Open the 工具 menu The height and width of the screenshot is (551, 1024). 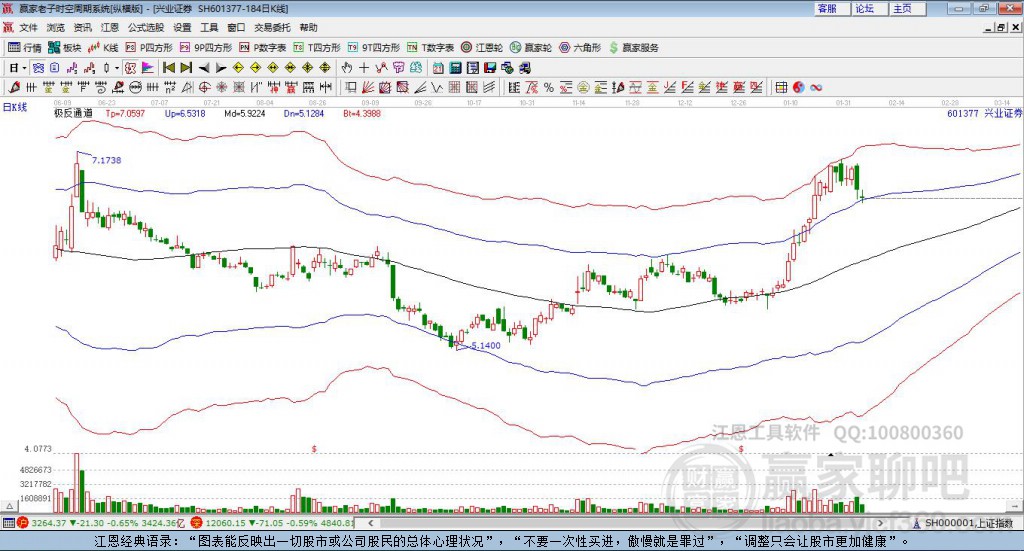209,27
